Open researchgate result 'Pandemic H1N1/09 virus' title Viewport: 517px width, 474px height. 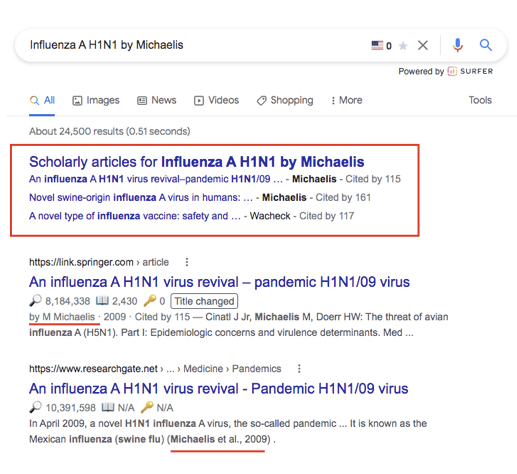click(x=219, y=389)
